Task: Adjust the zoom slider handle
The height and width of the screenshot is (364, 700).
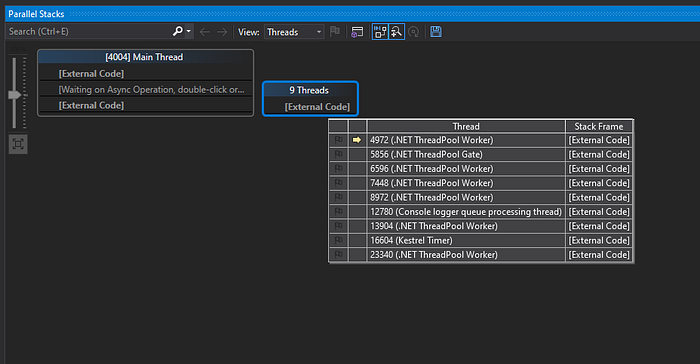Action: click(x=14, y=95)
